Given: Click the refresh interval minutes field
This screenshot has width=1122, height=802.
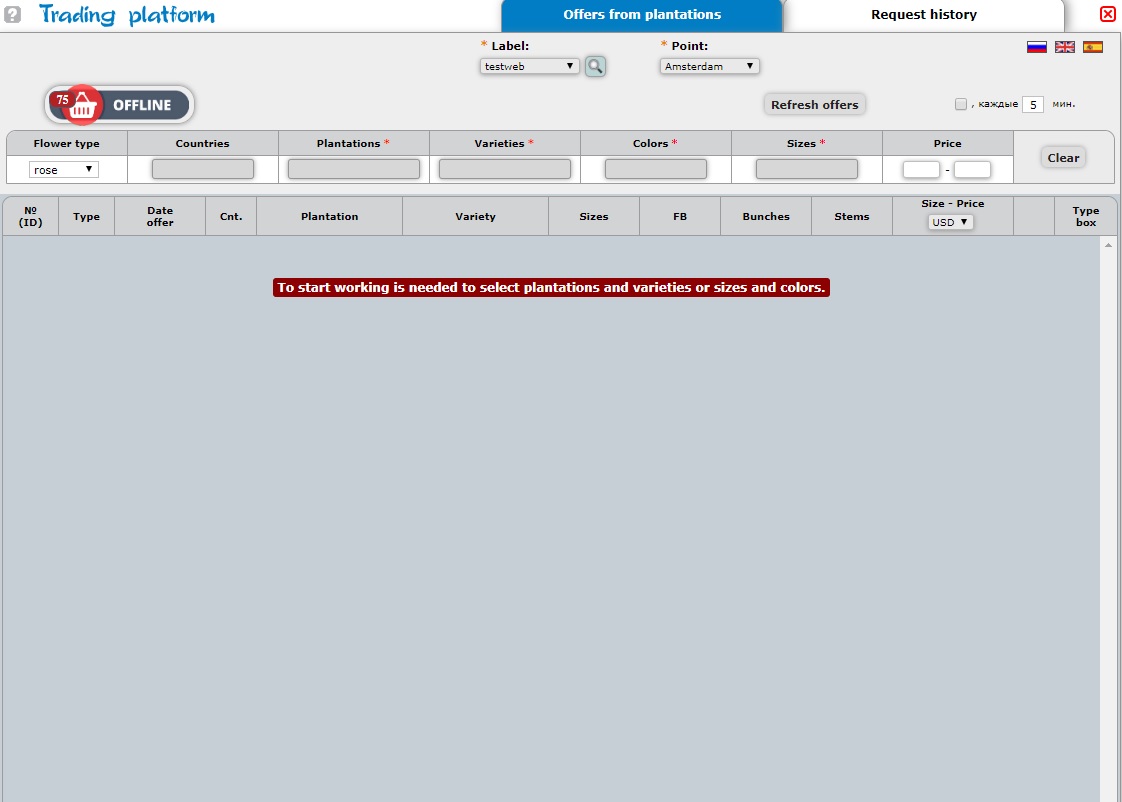Looking at the screenshot, I should [1032, 104].
